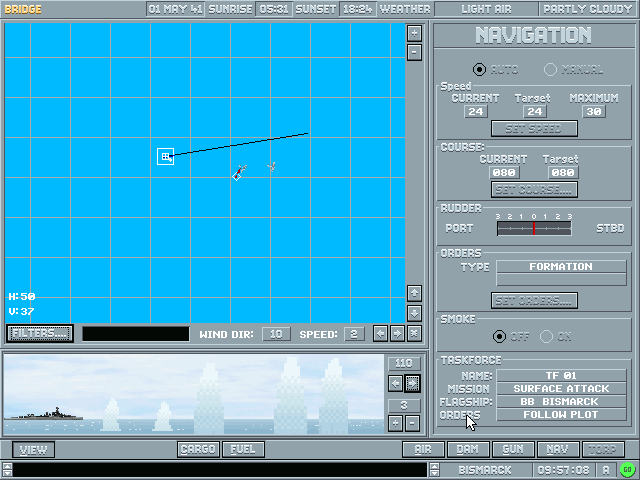Open the FILTERS dialog
The image size is (640, 480).
coord(40,333)
